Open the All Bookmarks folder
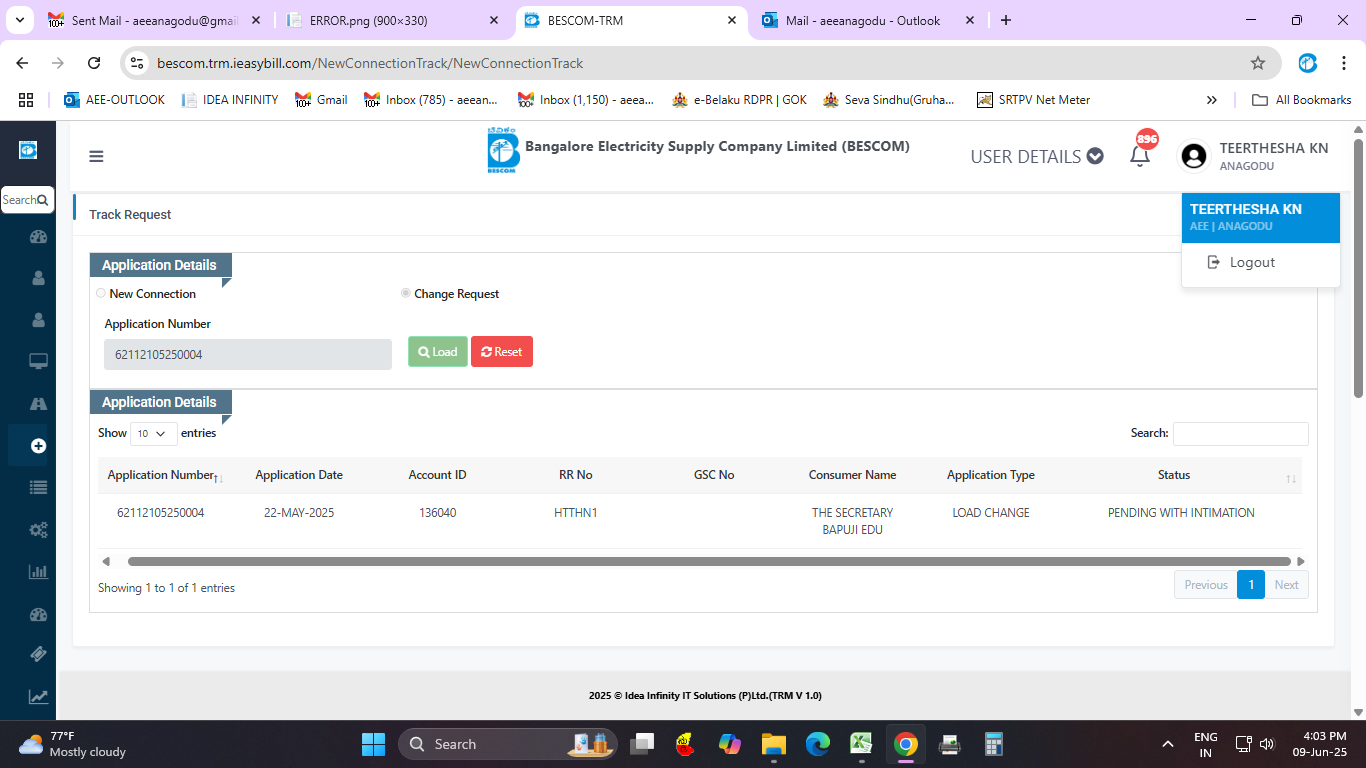 pos(1302,100)
